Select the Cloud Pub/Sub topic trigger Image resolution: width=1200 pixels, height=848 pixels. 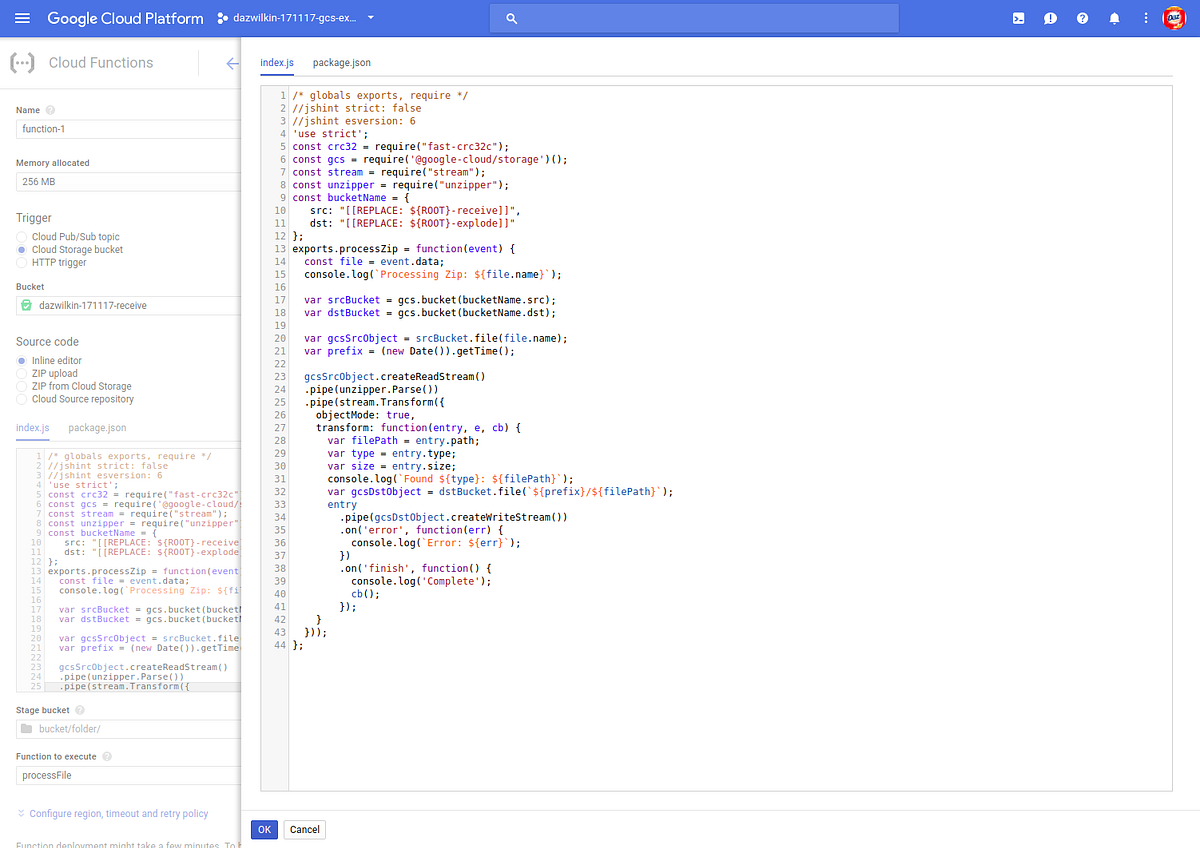[x=24, y=236]
